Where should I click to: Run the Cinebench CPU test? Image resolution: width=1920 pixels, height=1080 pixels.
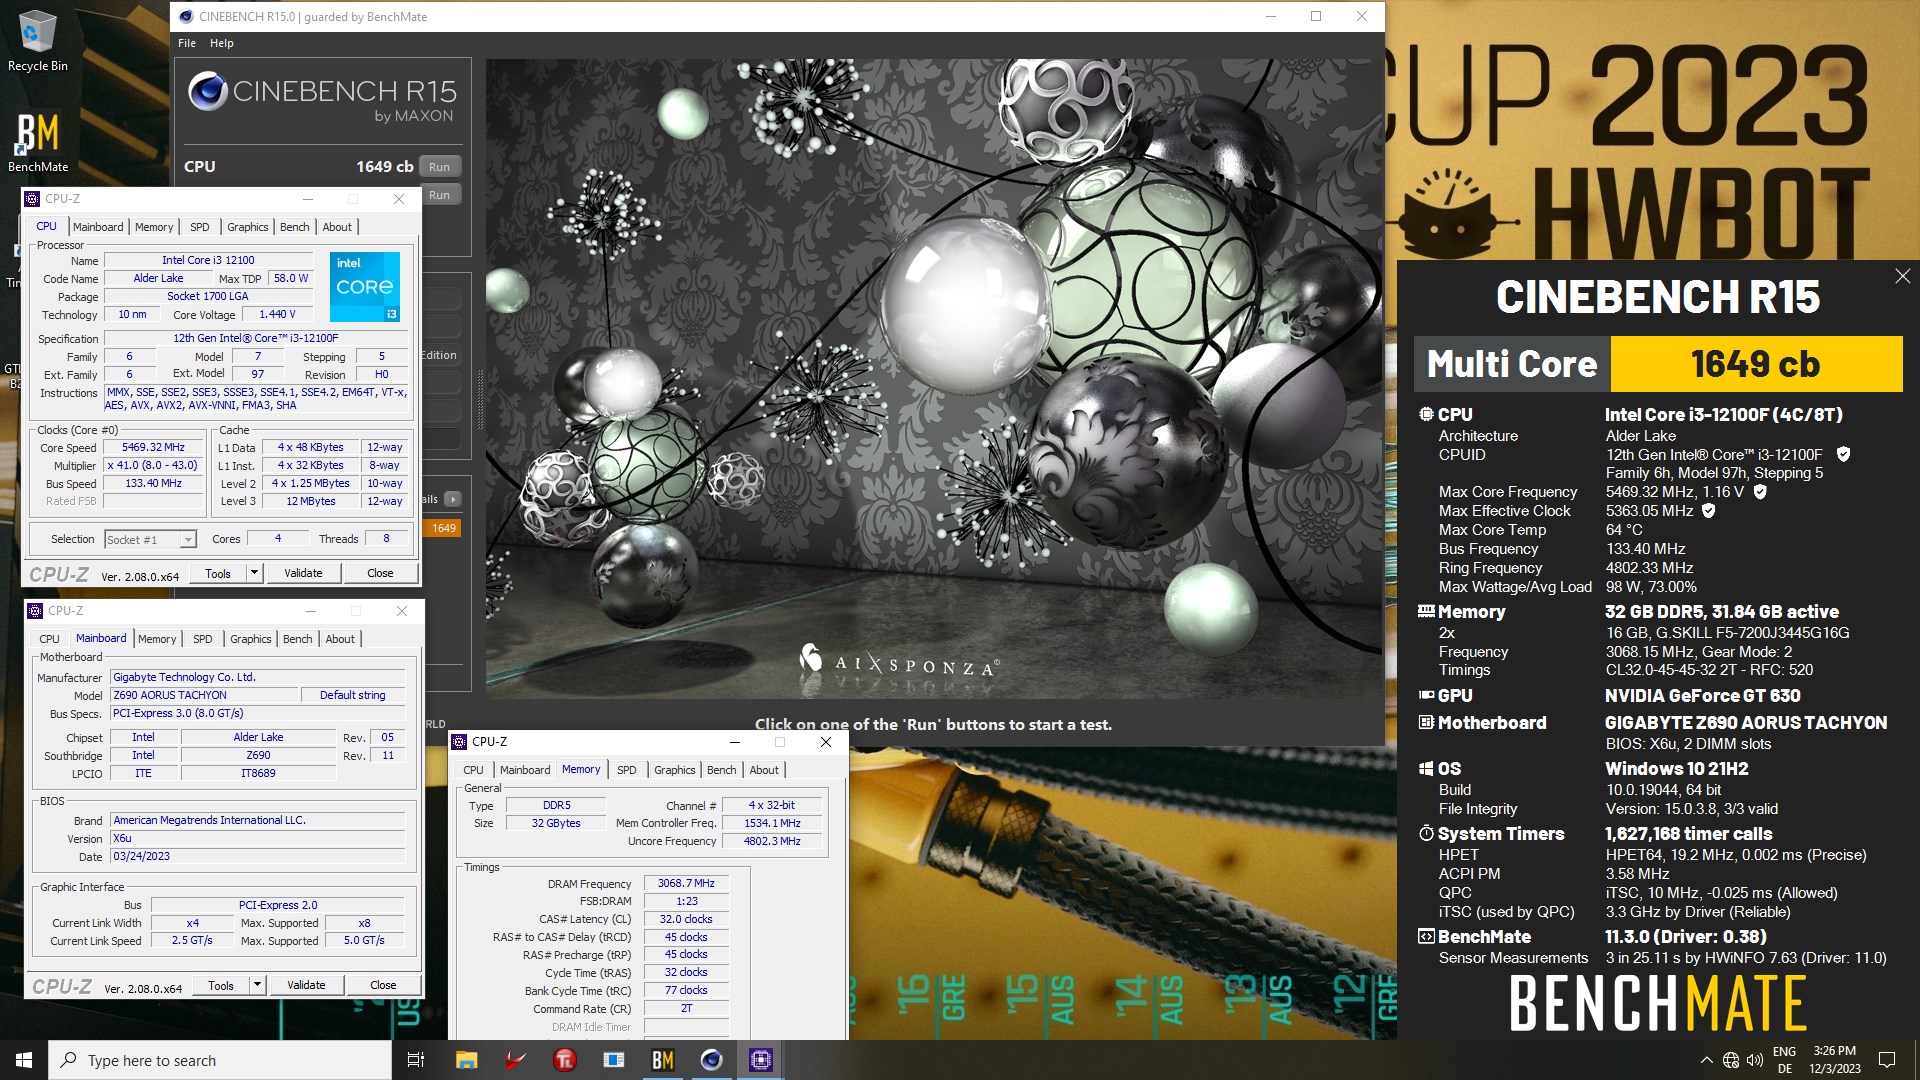(439, 167)
